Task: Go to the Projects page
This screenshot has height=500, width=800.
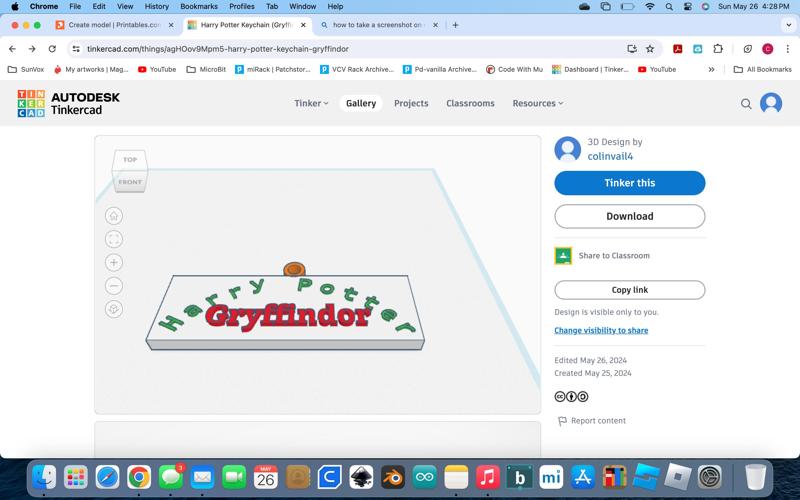Action: click(x=411, y=103)
